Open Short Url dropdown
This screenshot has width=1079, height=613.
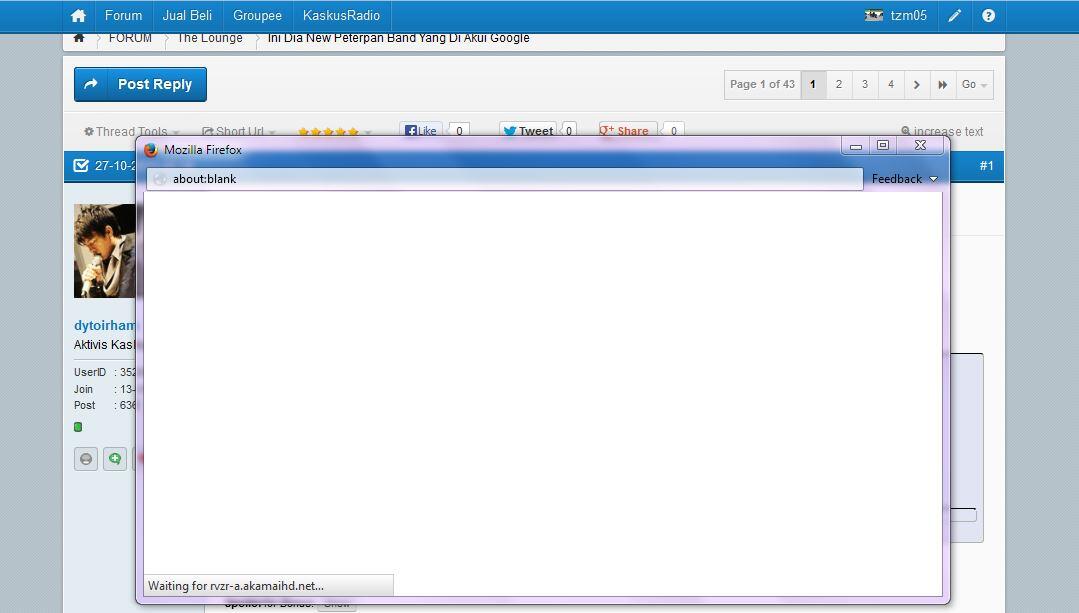coord(239,131)
